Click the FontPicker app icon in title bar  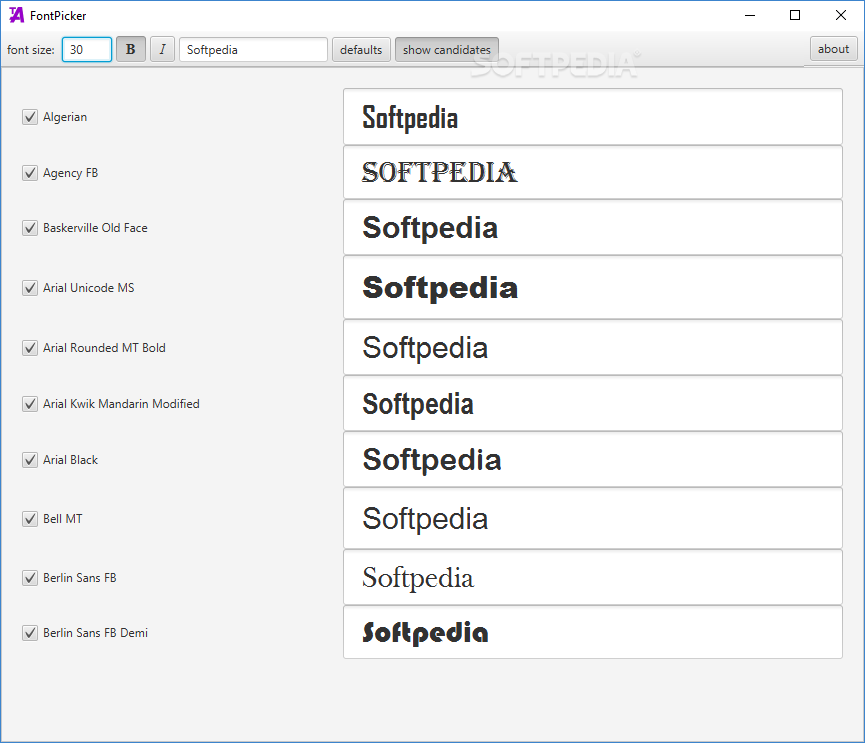tap(17, 15)
